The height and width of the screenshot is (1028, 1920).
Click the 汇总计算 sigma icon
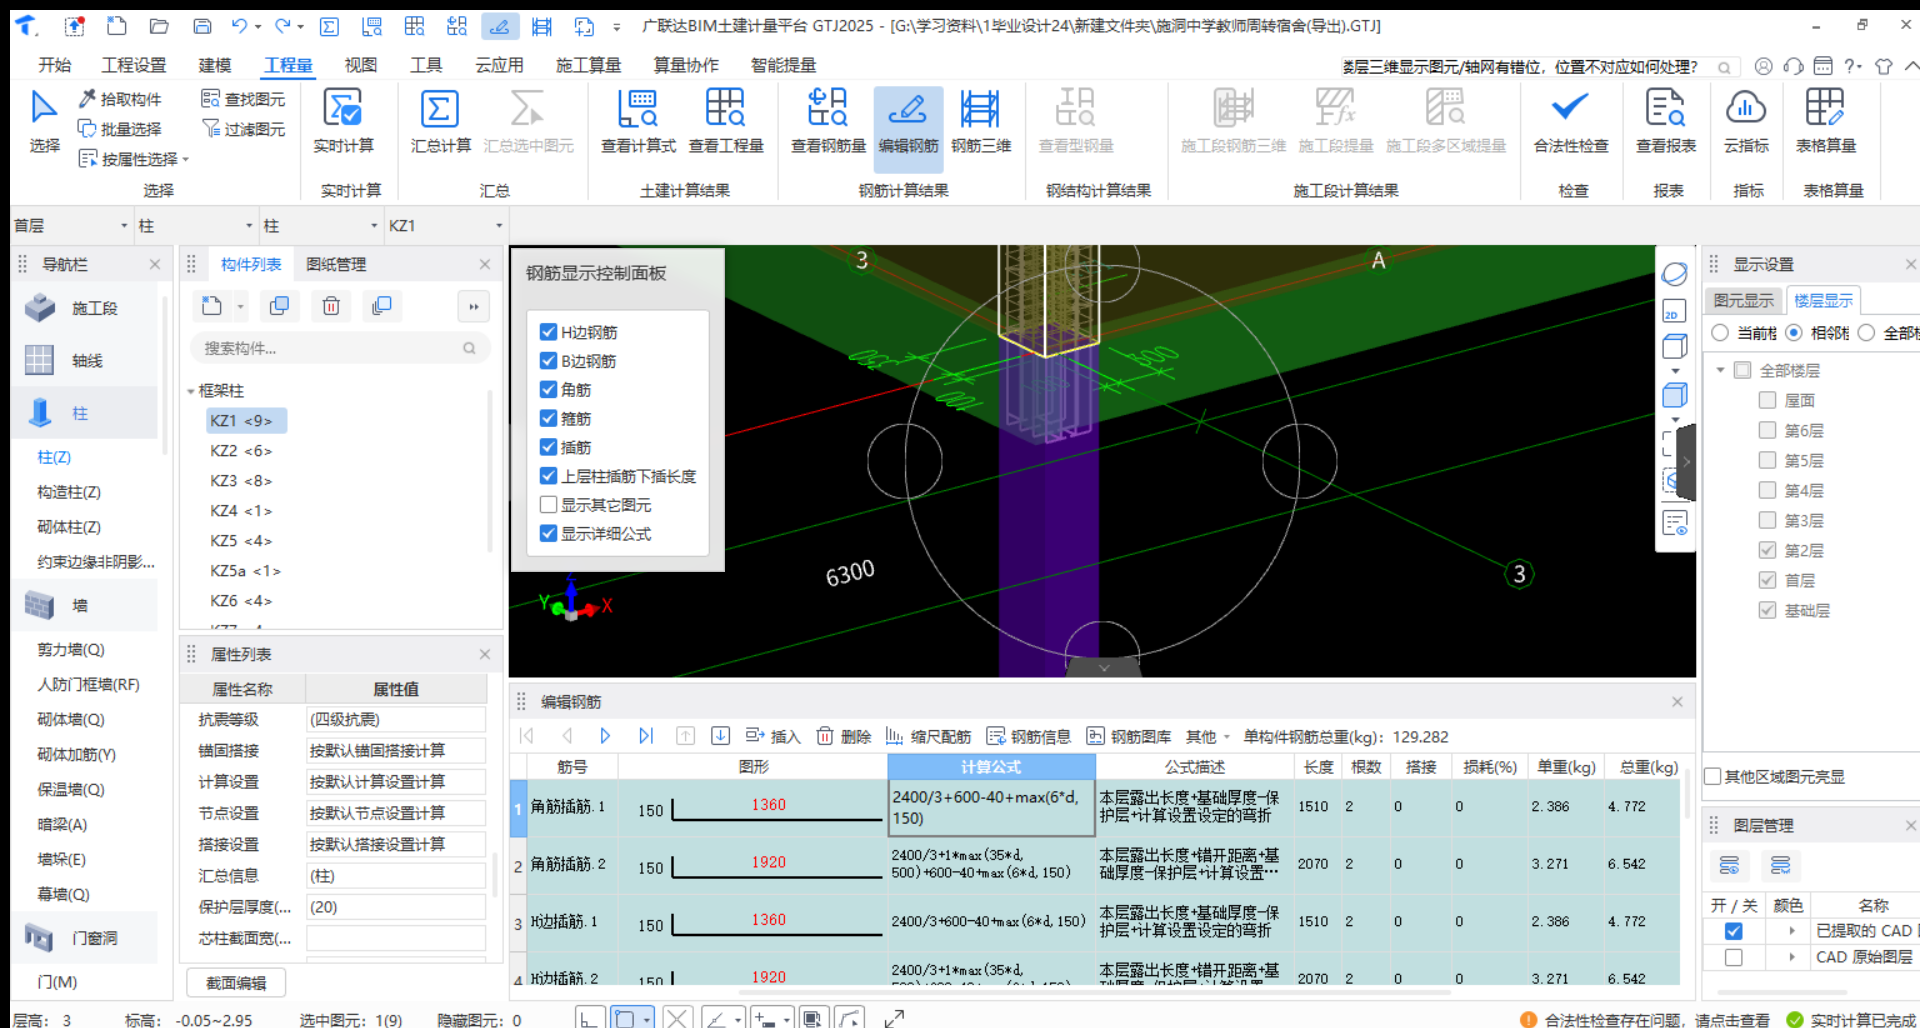pyautogui.click(x=439, y=108)
